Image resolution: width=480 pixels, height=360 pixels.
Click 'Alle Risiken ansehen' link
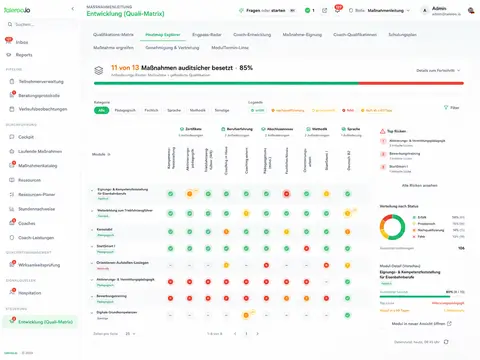pyautogui.click(x=420, y=185)
